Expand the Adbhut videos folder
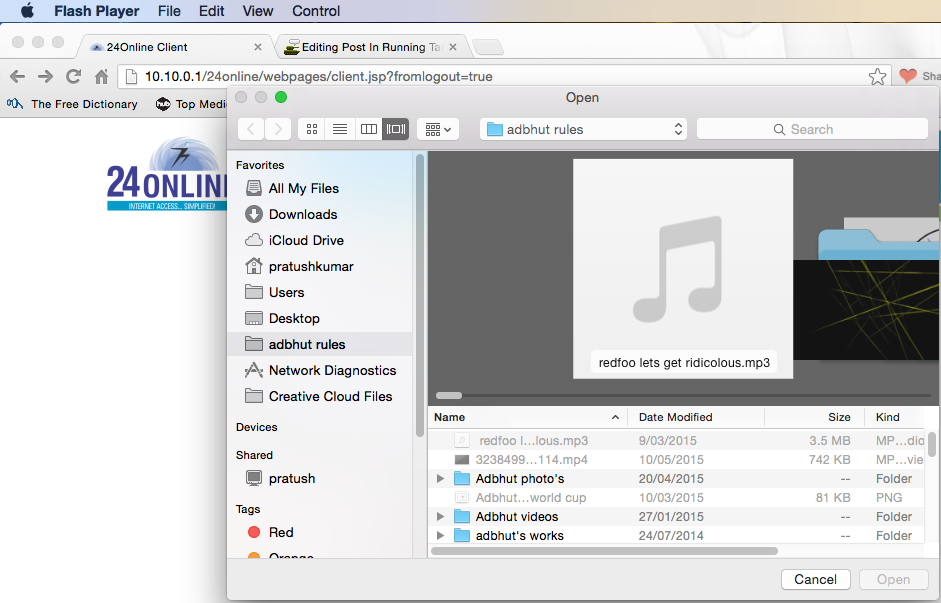 440,517
